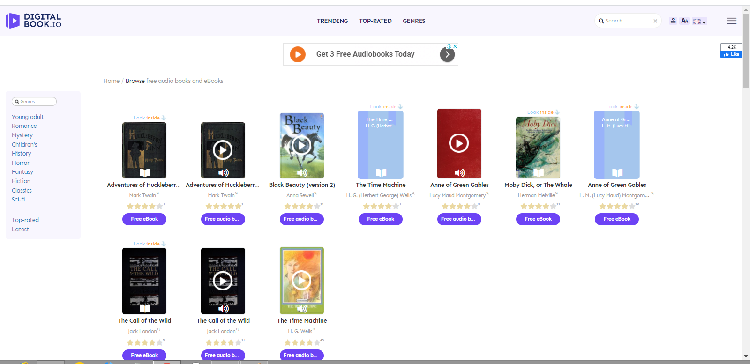Image resolution: width=750 pixels, height=364 pixels.
Task: Open the hamburger menu in the header
Action: pyautogui.click(x=731, y=21)
